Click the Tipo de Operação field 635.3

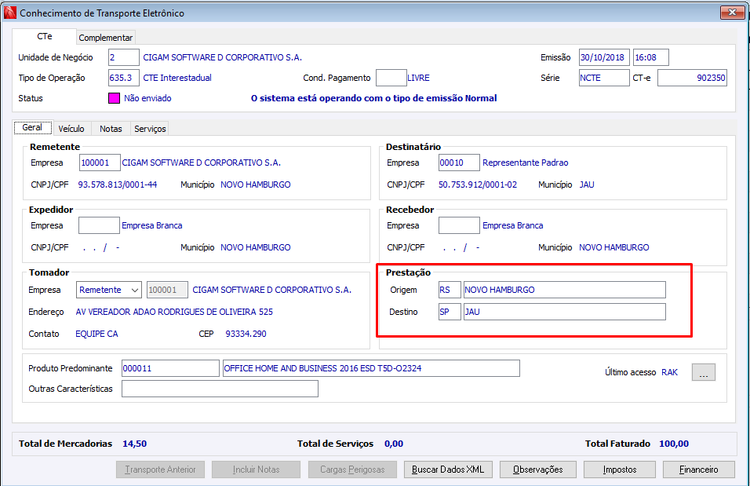(123, 77)
